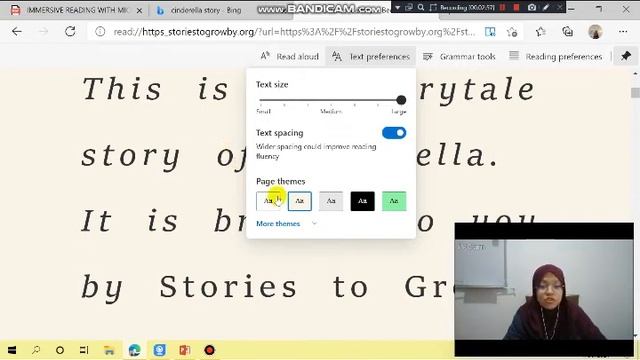Pin the Immersive Reader toolbar
640x360 pixels.
[626, 56]
